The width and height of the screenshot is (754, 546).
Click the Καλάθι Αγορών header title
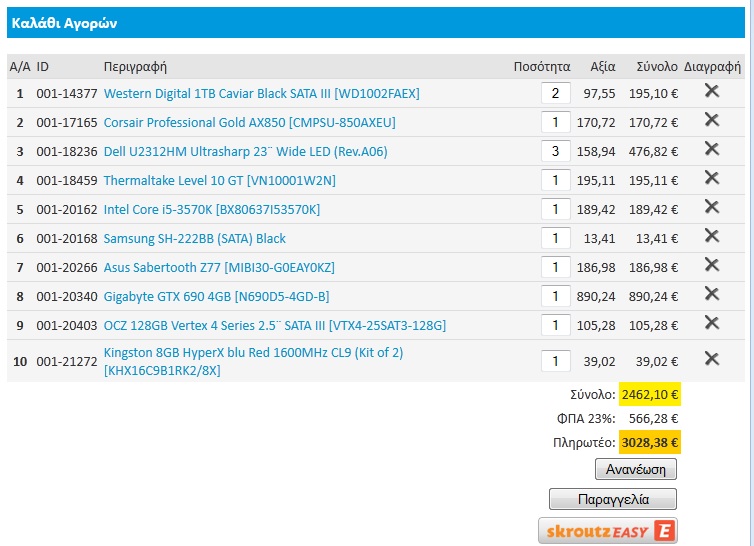click(64, 23)
